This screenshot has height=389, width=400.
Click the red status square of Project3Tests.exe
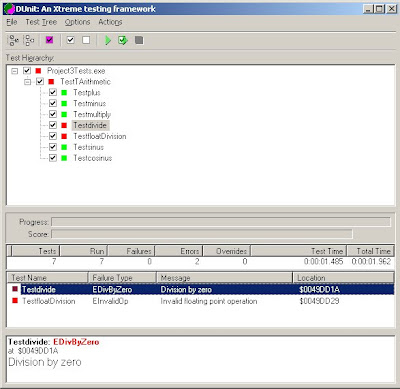click(x=38, y=71)
